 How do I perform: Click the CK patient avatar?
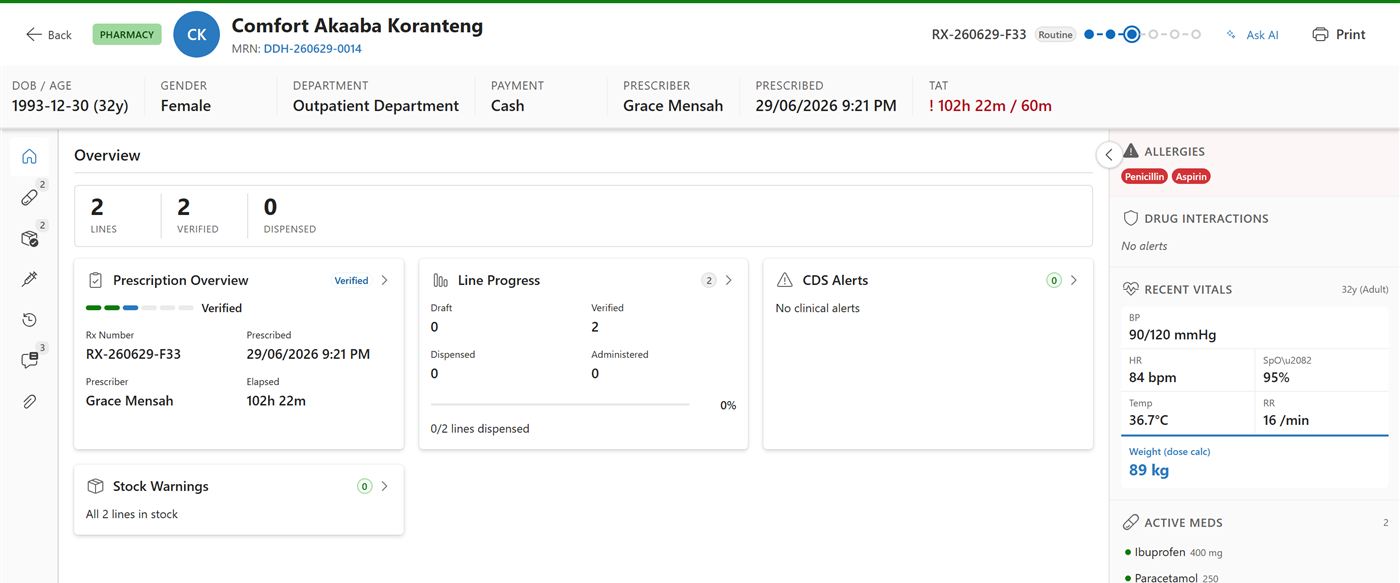pyautogui.click(x=196, y=34)
